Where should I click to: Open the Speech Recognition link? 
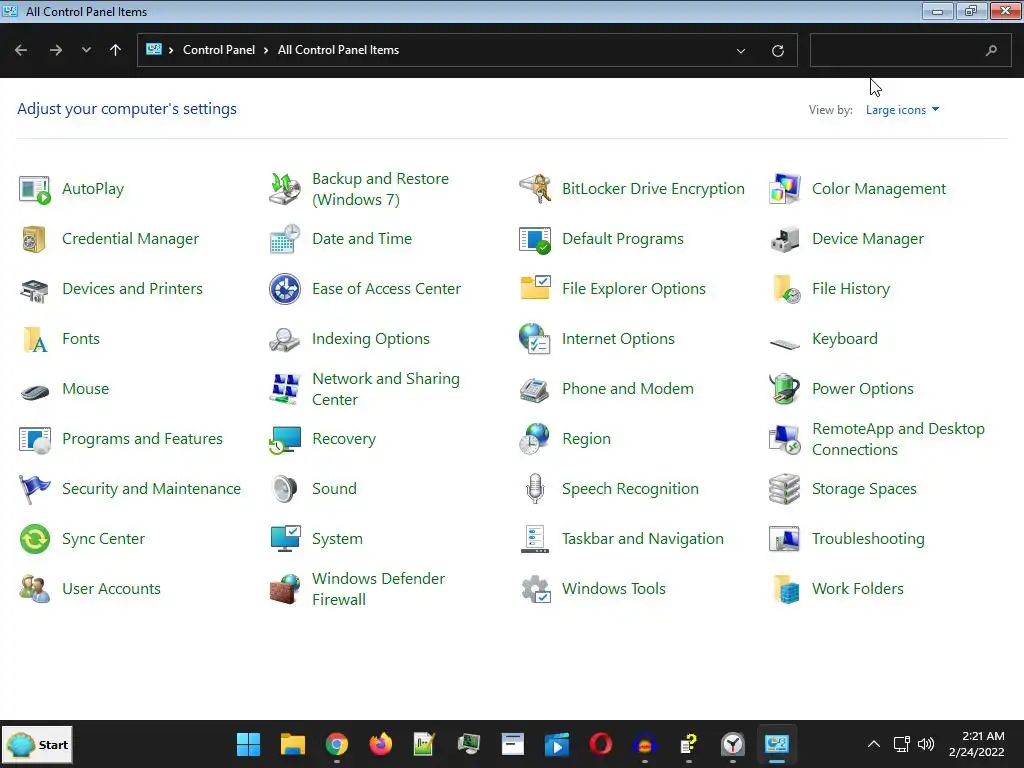tap(630, 489)
